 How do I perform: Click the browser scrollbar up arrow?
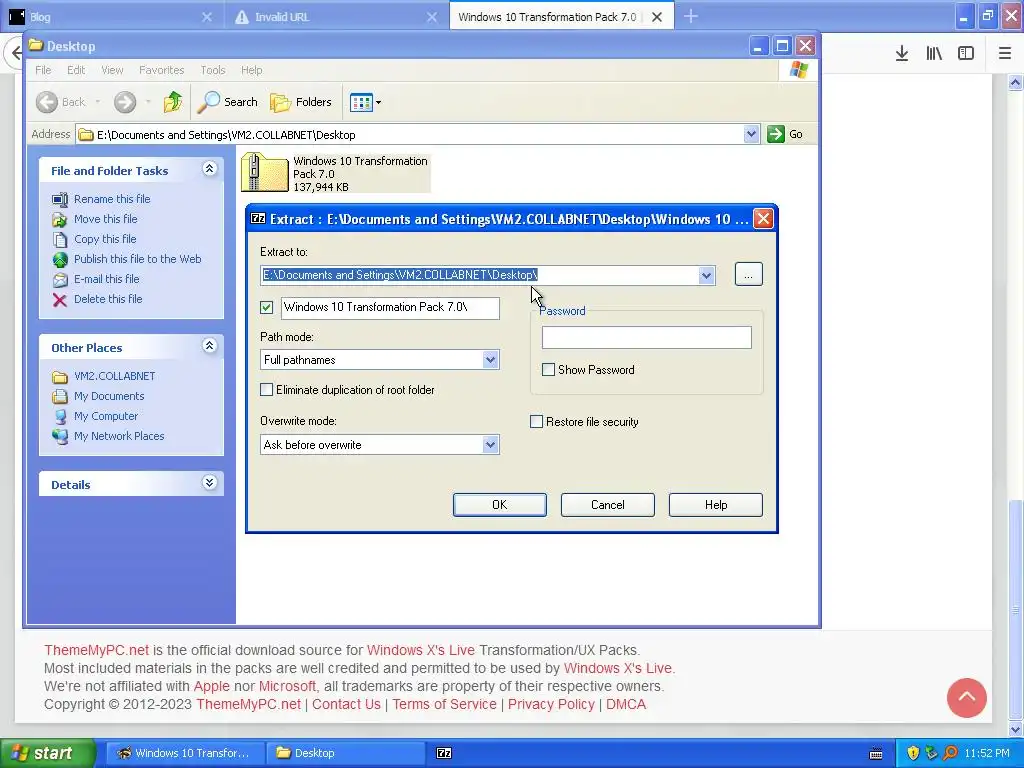[1015, 82]
